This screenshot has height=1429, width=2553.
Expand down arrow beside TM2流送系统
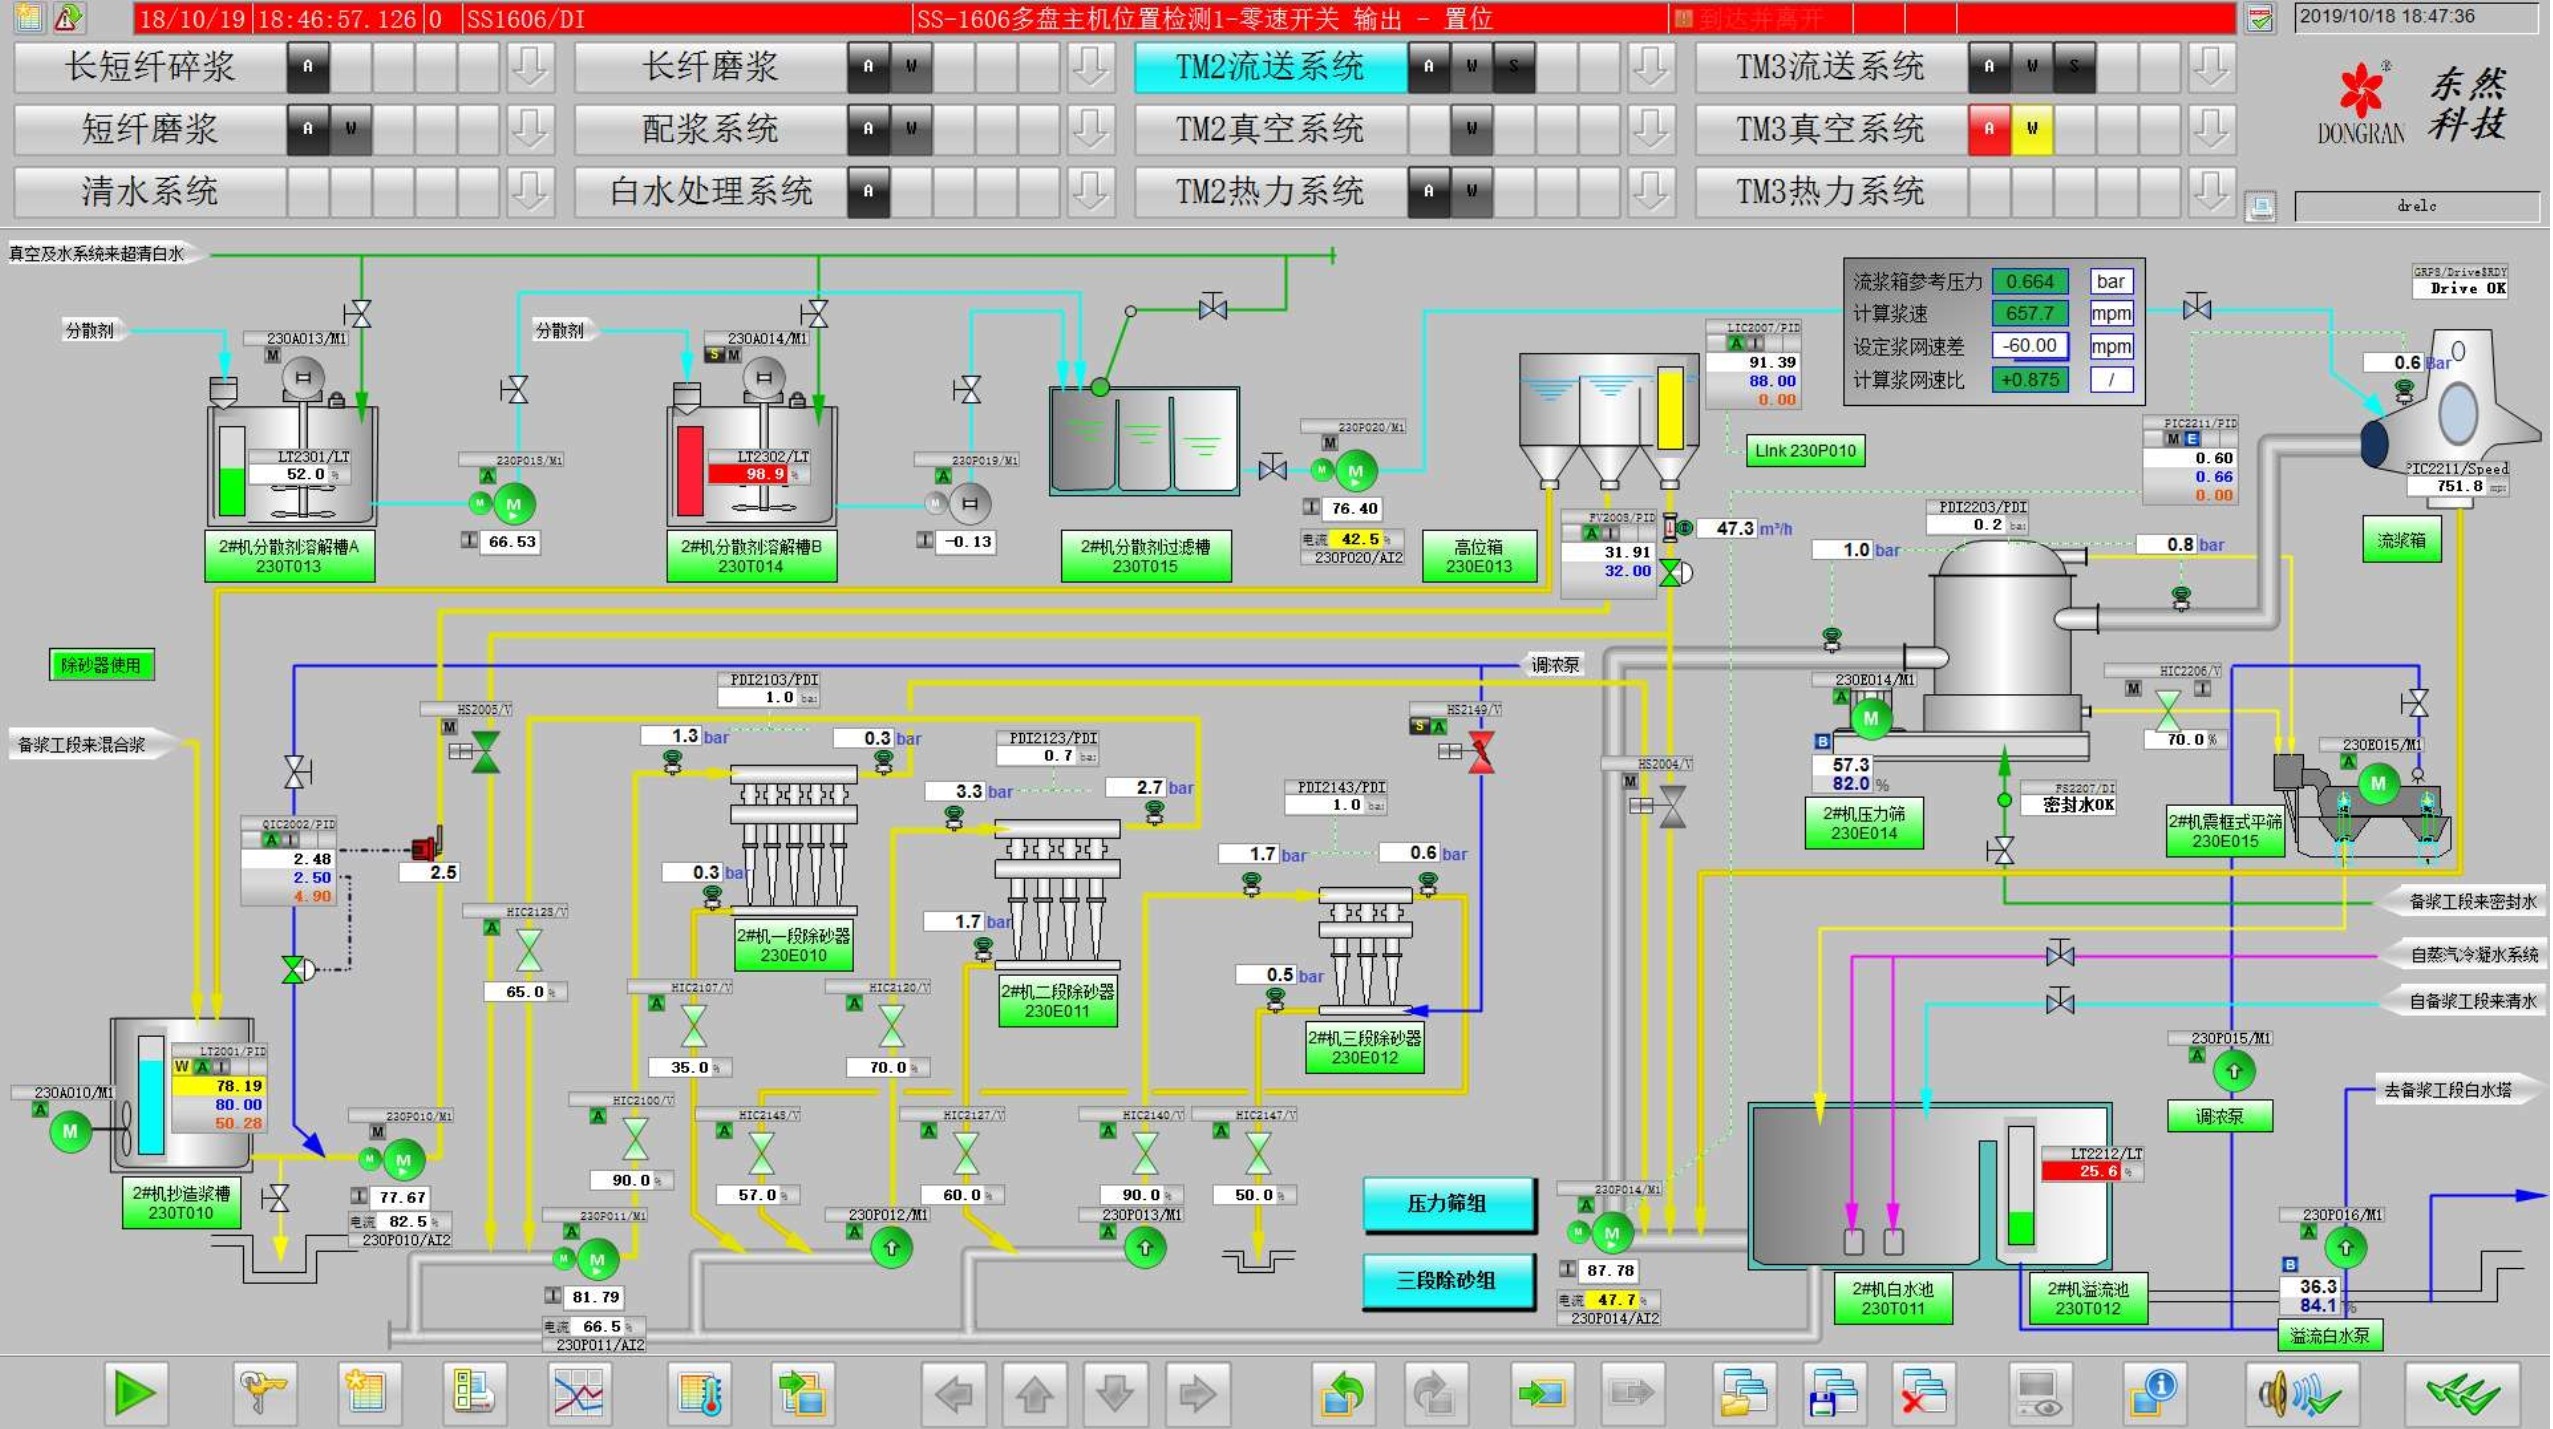point(1650,67)
